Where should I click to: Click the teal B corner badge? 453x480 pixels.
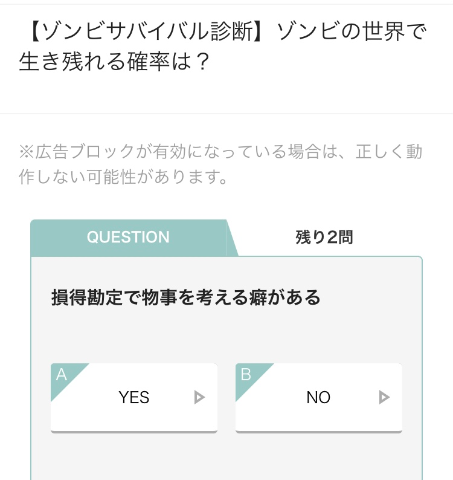[x=248, y=376]
